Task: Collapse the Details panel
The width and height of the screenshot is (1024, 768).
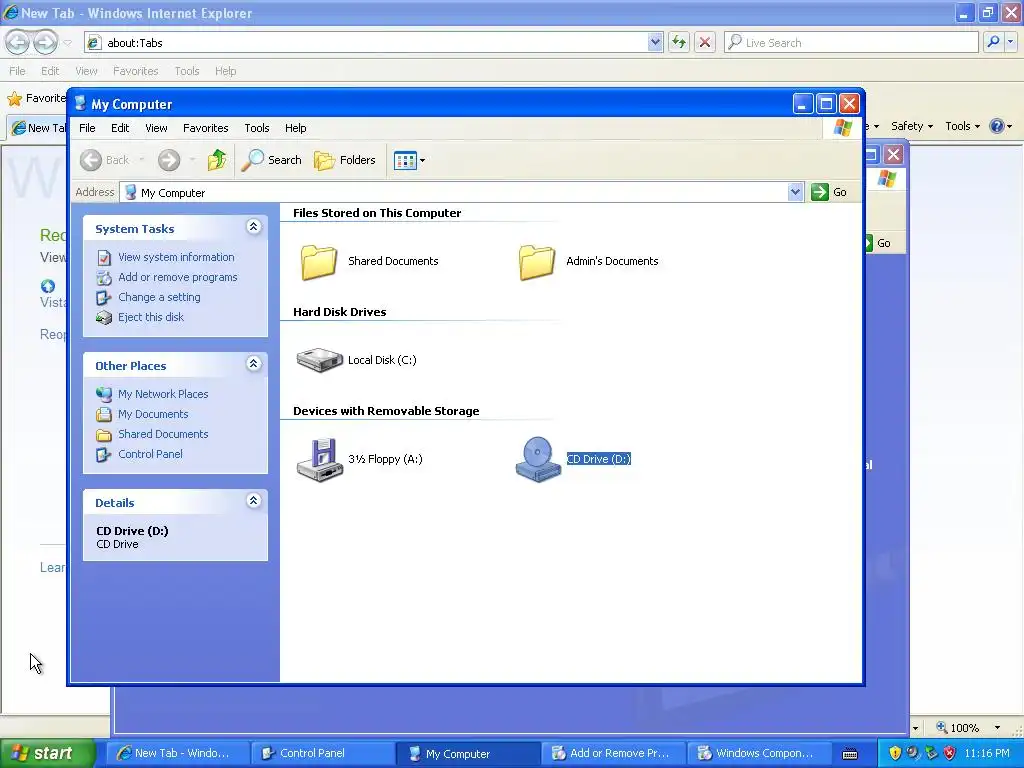Action: [253, 501]
